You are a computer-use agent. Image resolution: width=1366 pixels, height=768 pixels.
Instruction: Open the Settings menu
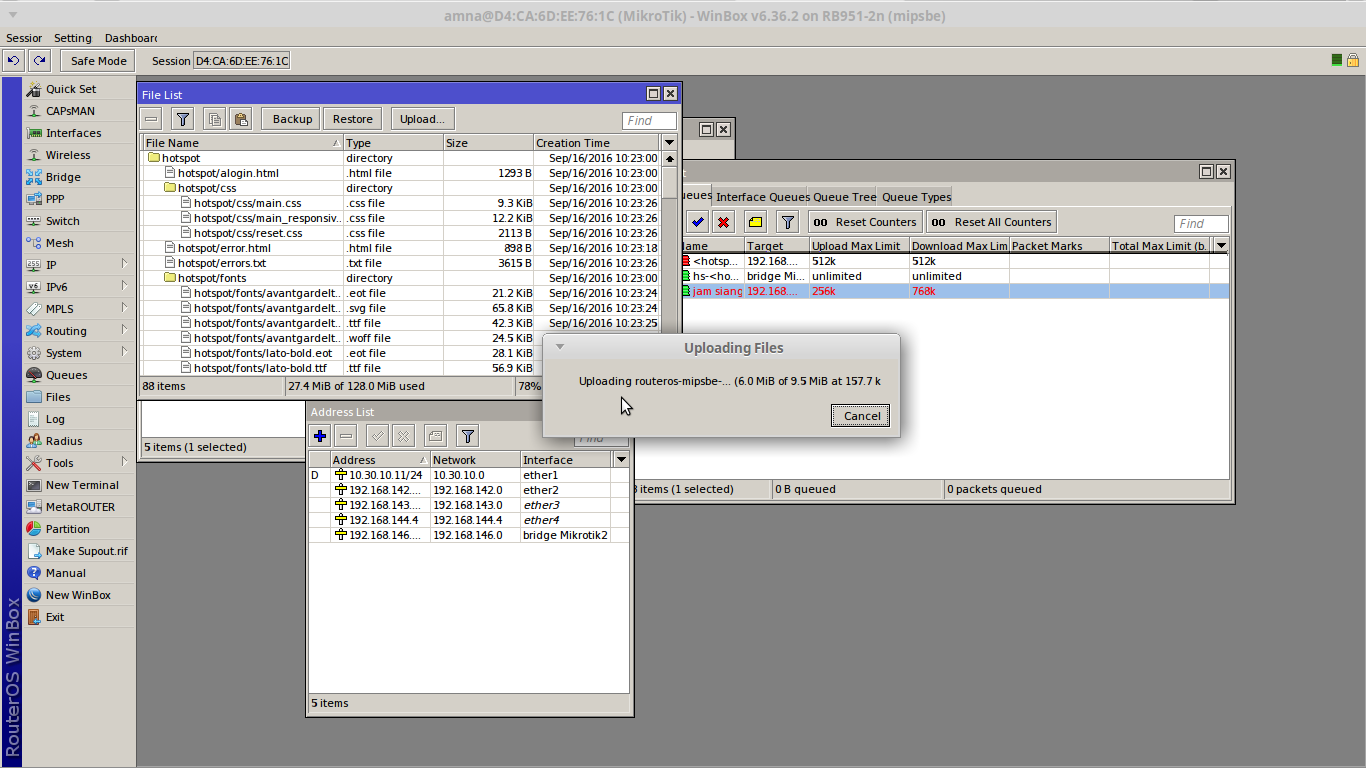tap(73, 38)
